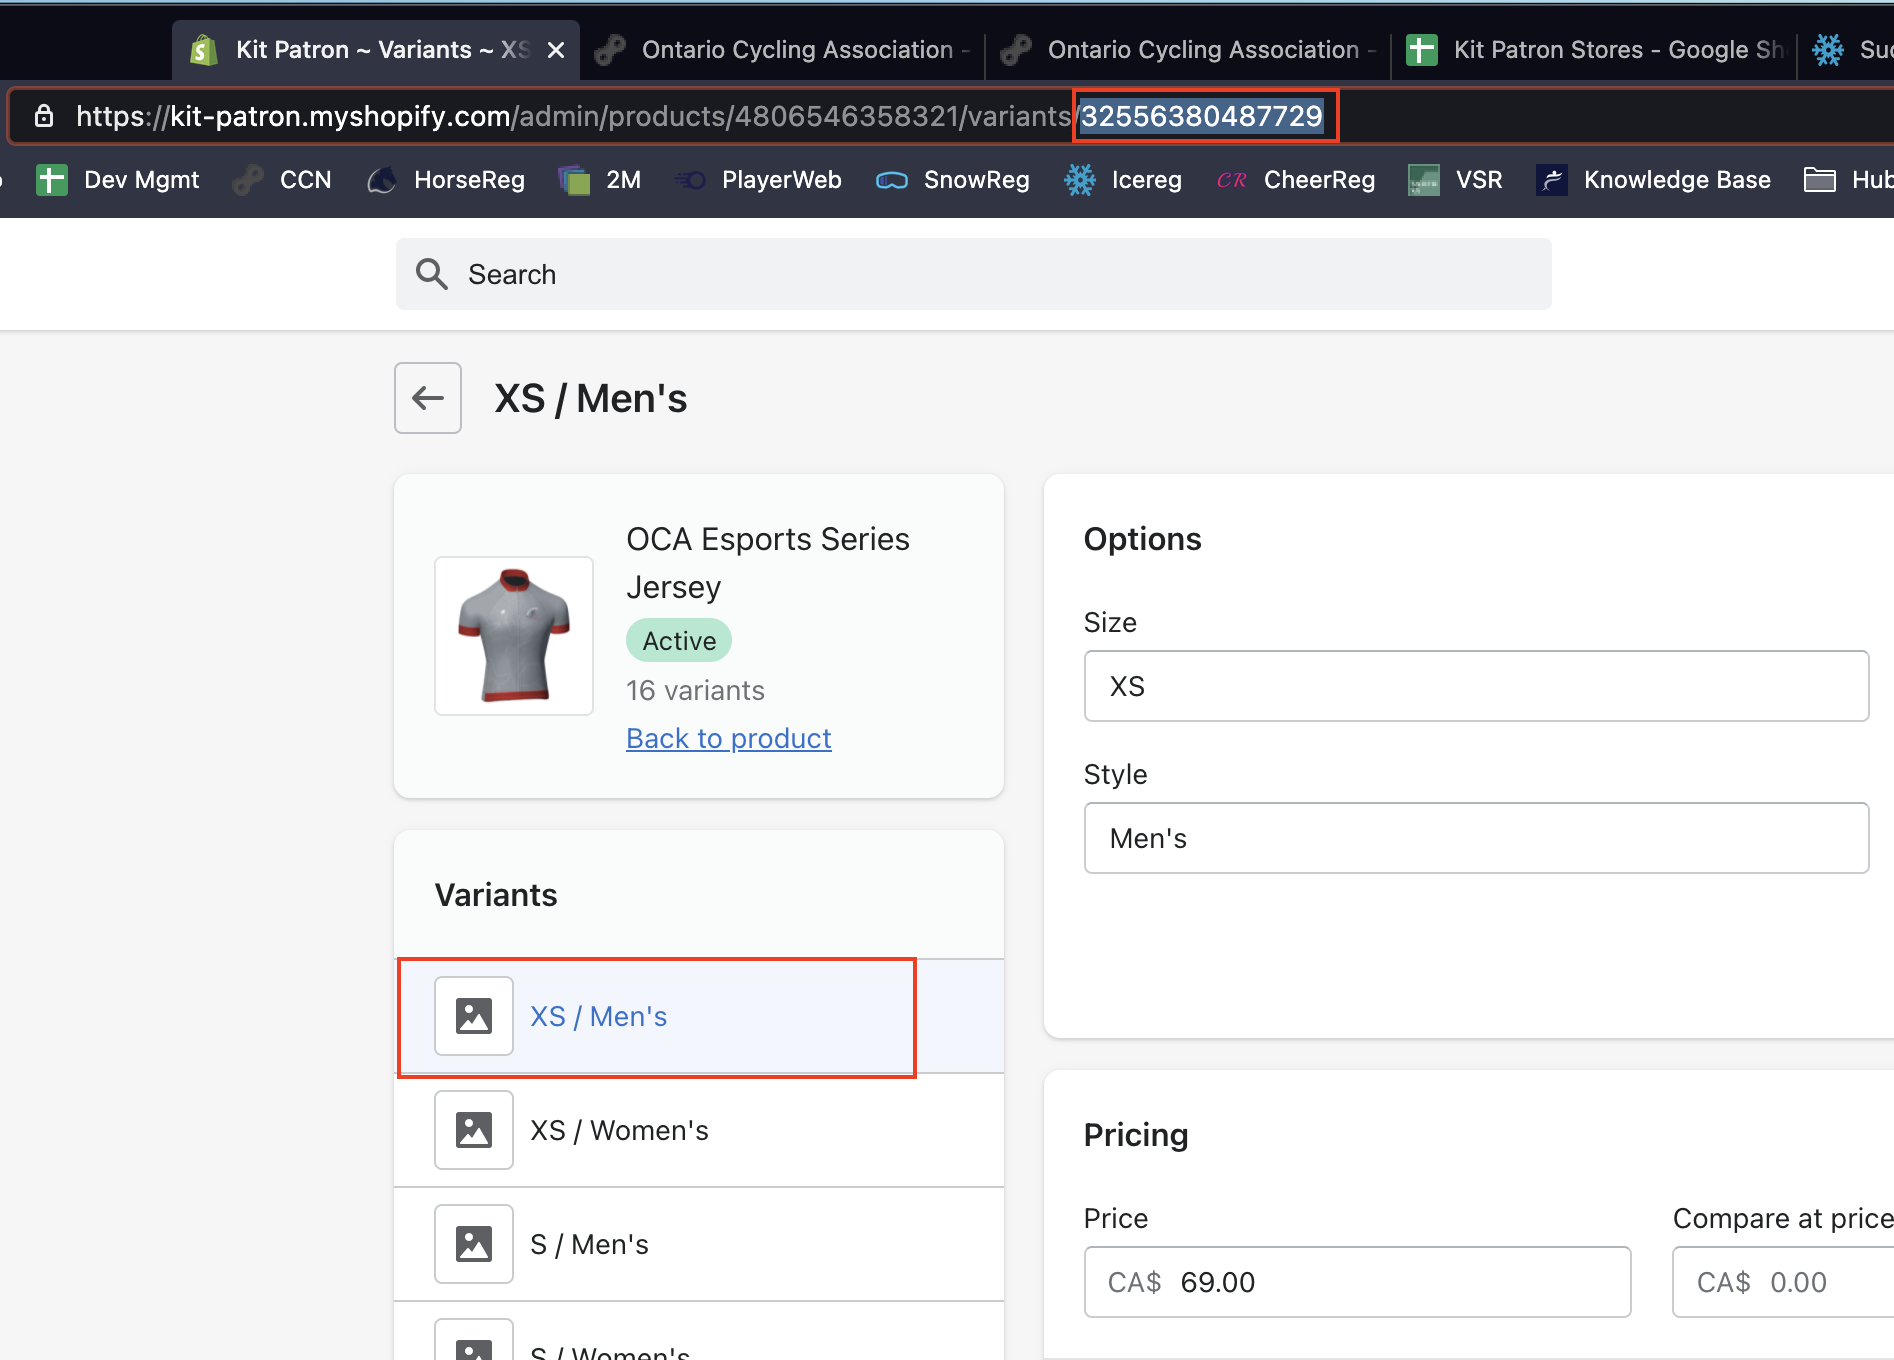
Task: Select the XS / Women's variant
Action: click(619, 1130)
